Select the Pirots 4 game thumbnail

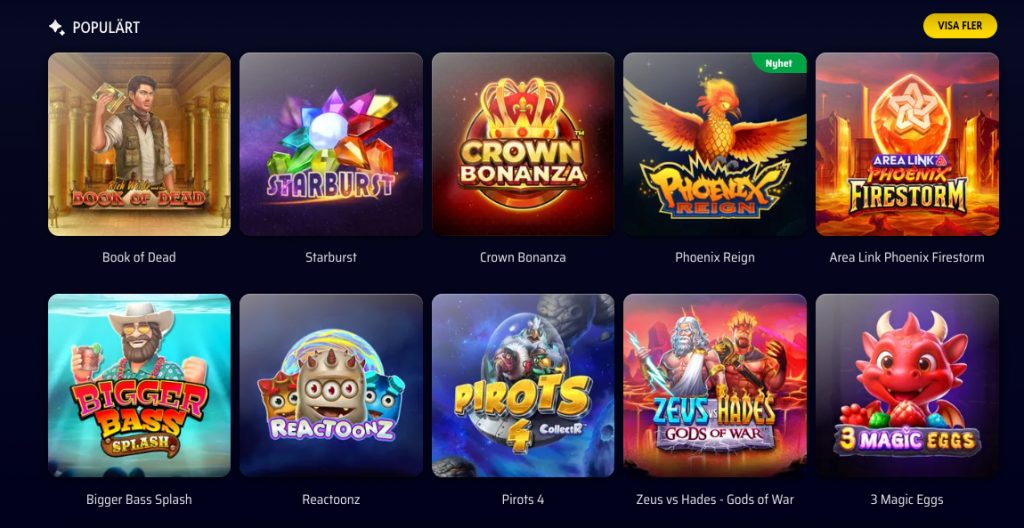523,386
